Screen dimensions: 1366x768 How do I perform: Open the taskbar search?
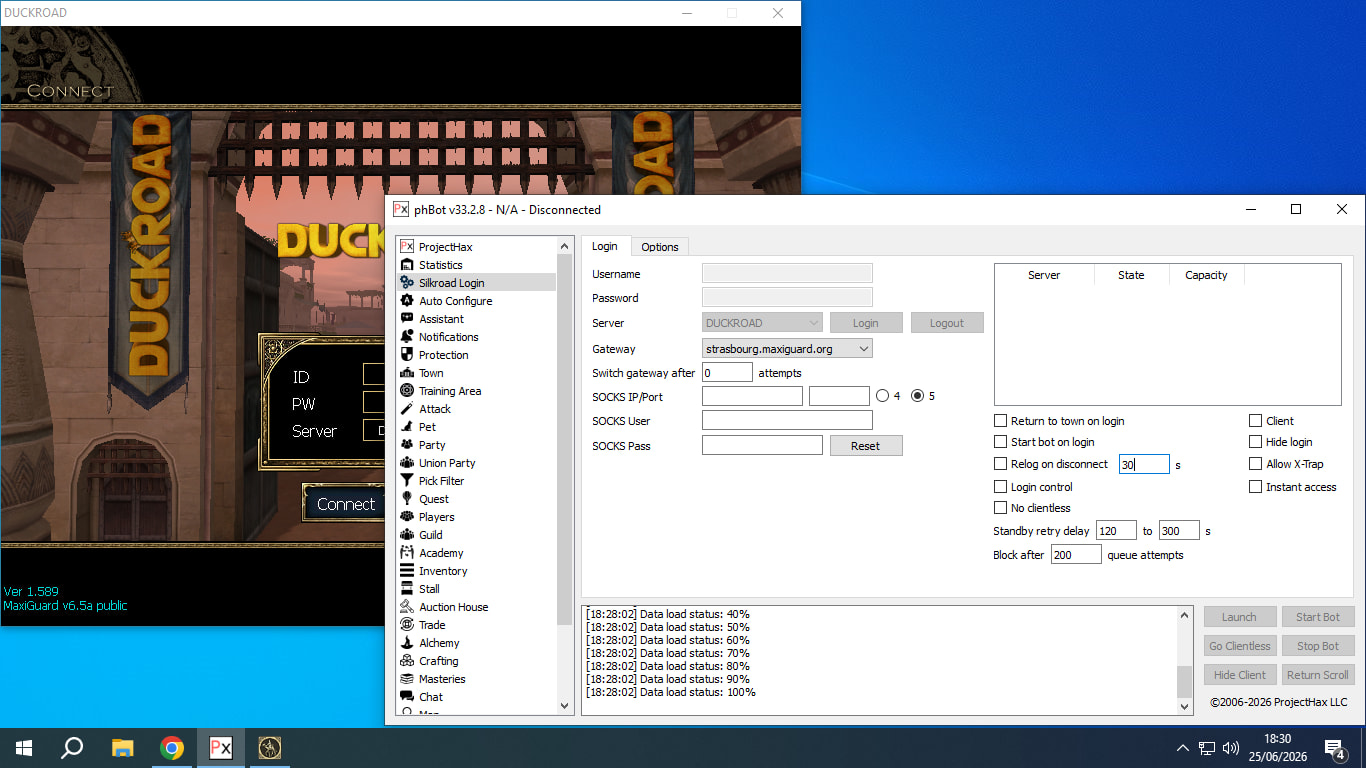pyautogui.click(x=72, y=748)
